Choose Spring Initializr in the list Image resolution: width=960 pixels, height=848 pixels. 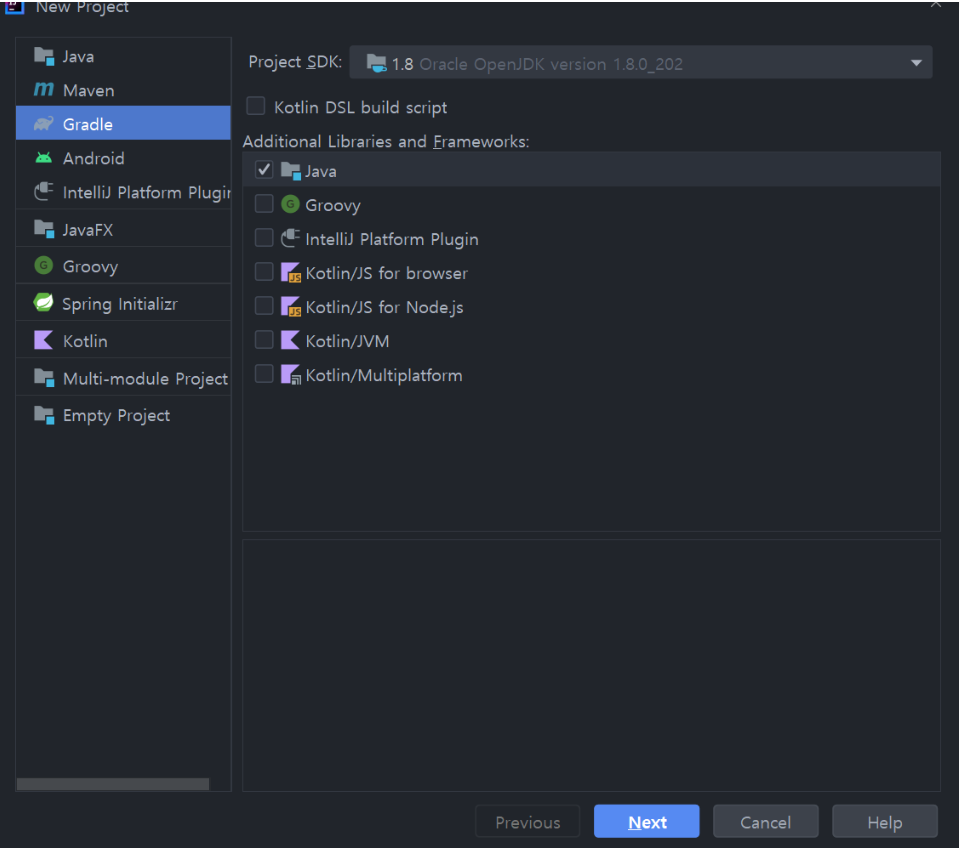124,304
